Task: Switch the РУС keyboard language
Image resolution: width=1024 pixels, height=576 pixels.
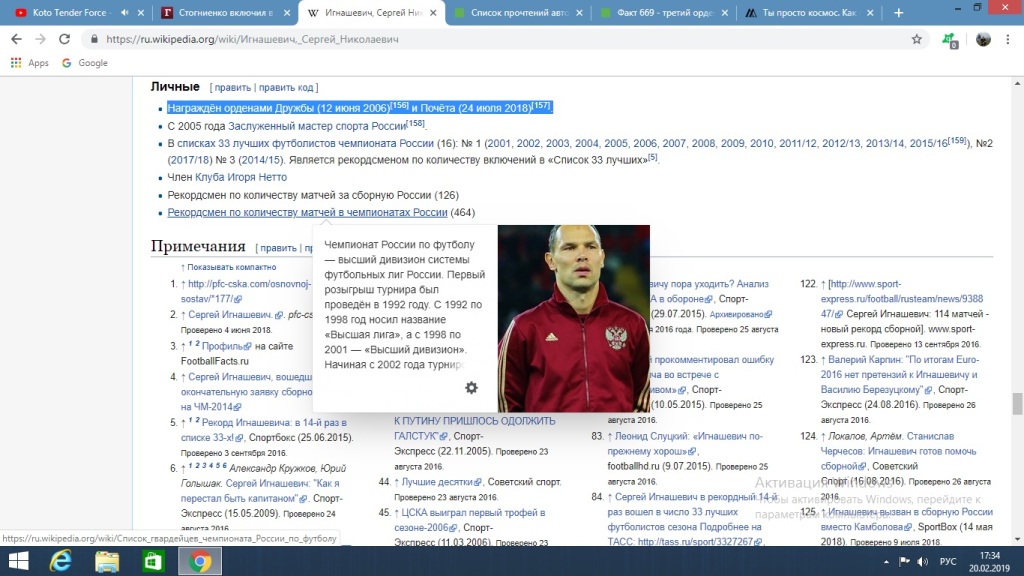Action: click(x=948, y=562)
